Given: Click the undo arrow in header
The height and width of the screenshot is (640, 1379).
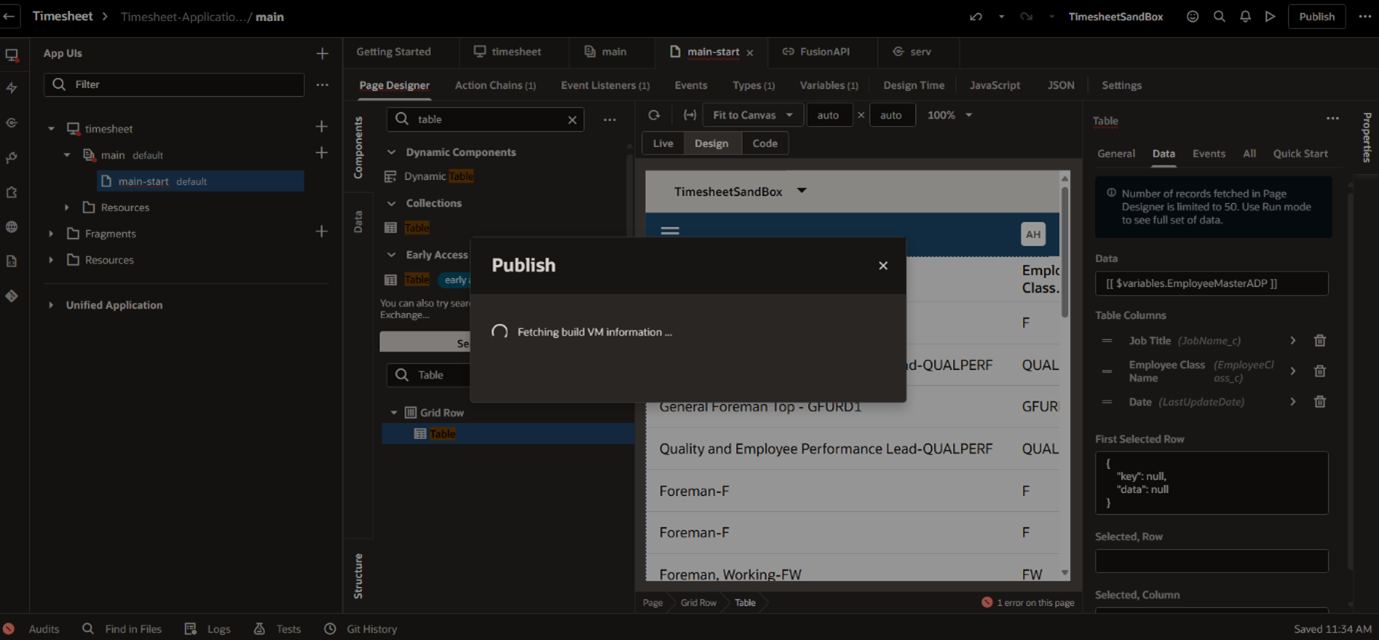Looking at the screenshot, I should pos(976,16).
